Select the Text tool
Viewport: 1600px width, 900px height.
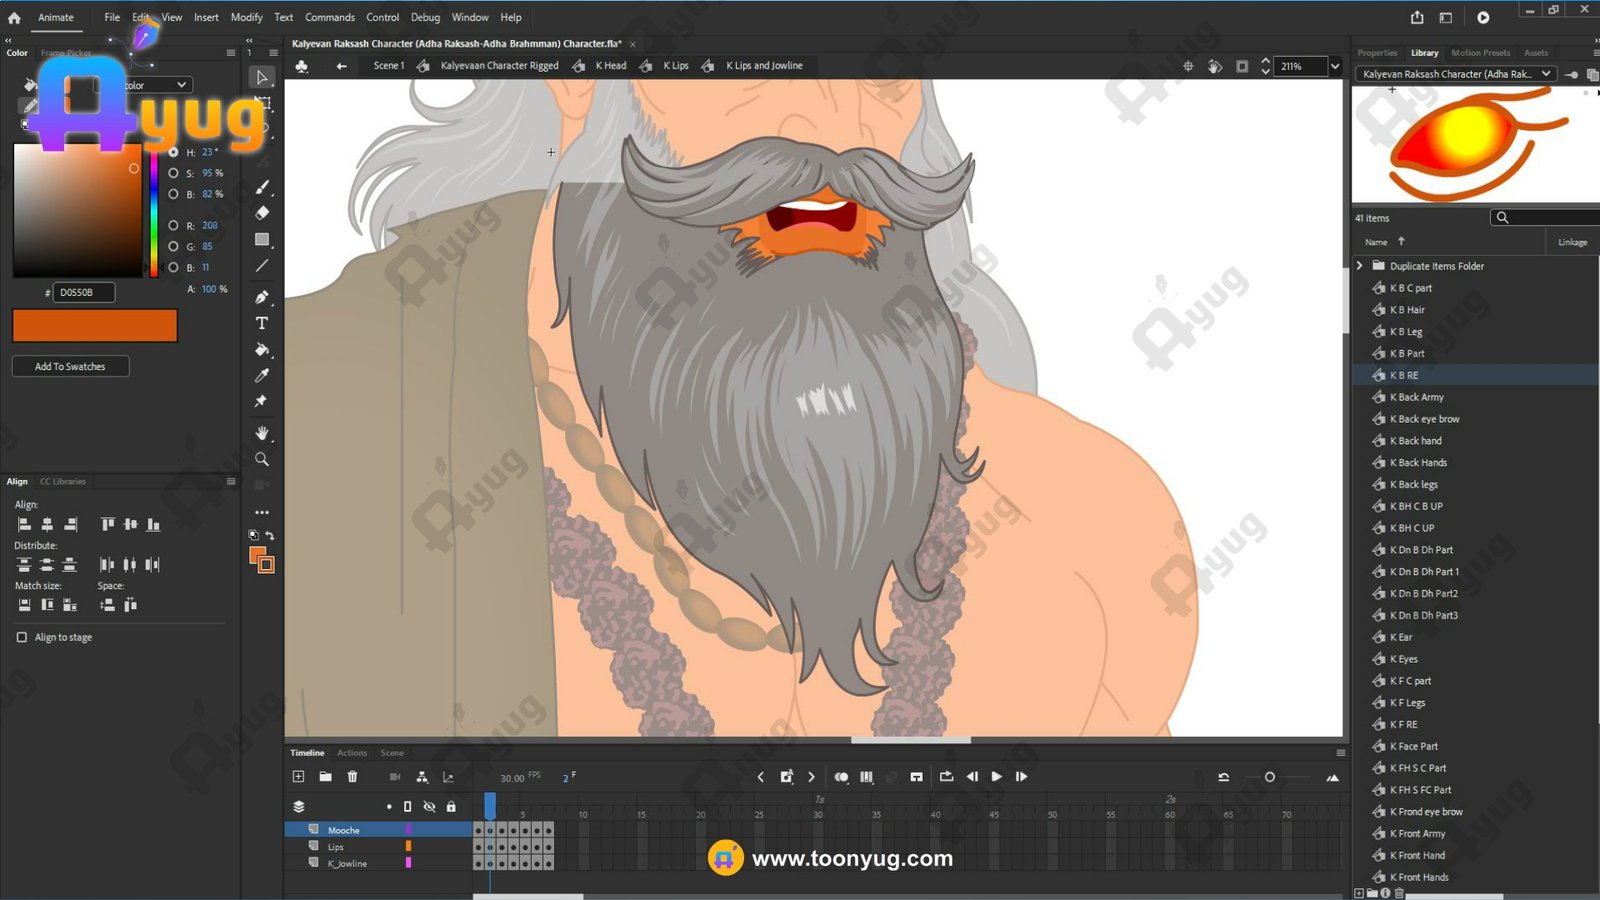[x=262, y=323]
